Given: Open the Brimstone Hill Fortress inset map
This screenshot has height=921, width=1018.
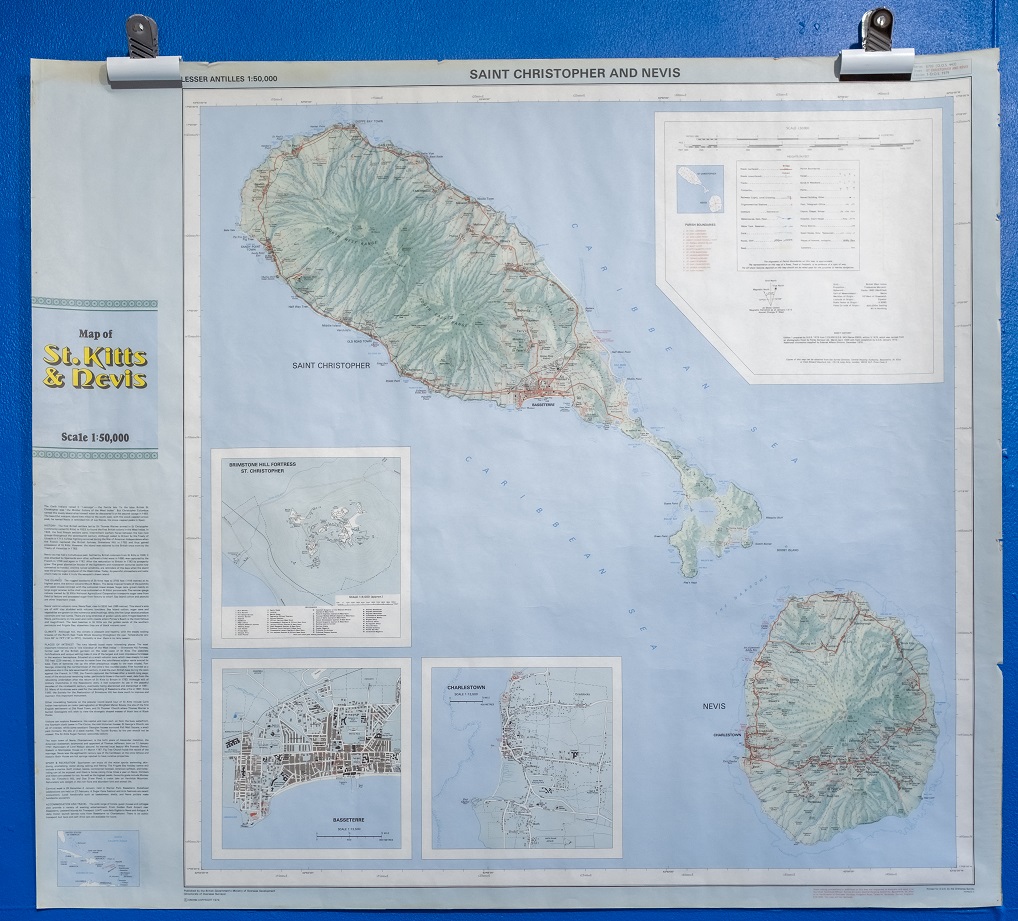Looking at the screenshot, I should pos(310,546).
